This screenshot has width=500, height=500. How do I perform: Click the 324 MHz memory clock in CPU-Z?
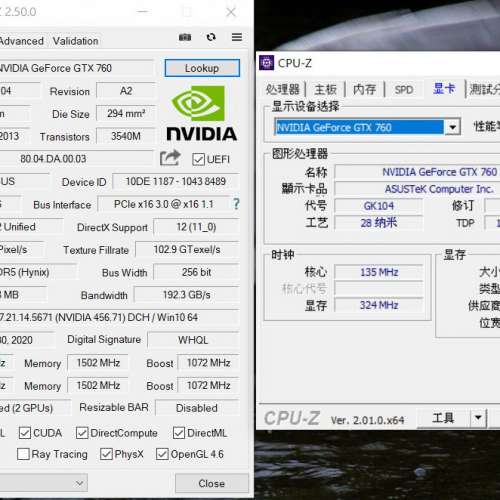(379, 305)
